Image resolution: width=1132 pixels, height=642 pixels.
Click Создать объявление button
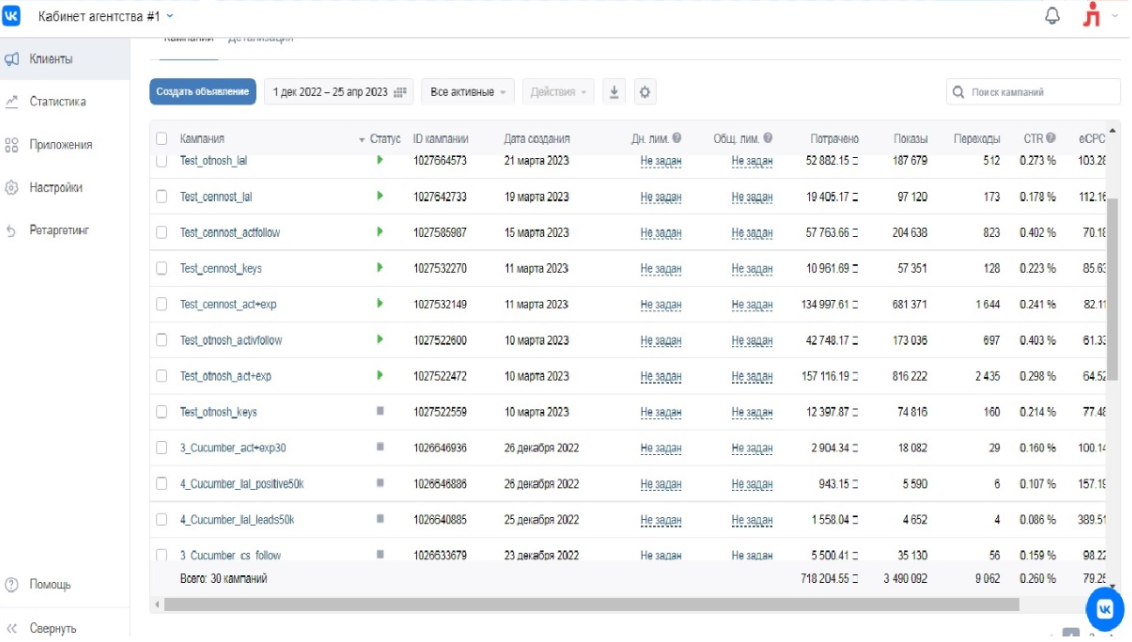click(202, 92)
